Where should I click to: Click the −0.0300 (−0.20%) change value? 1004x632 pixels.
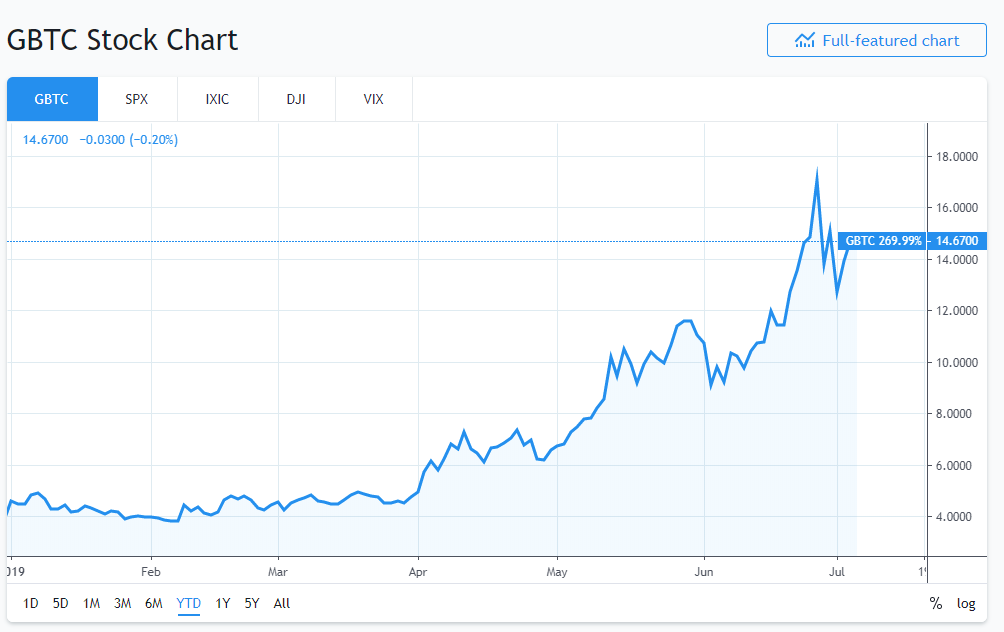pos(129,140)
